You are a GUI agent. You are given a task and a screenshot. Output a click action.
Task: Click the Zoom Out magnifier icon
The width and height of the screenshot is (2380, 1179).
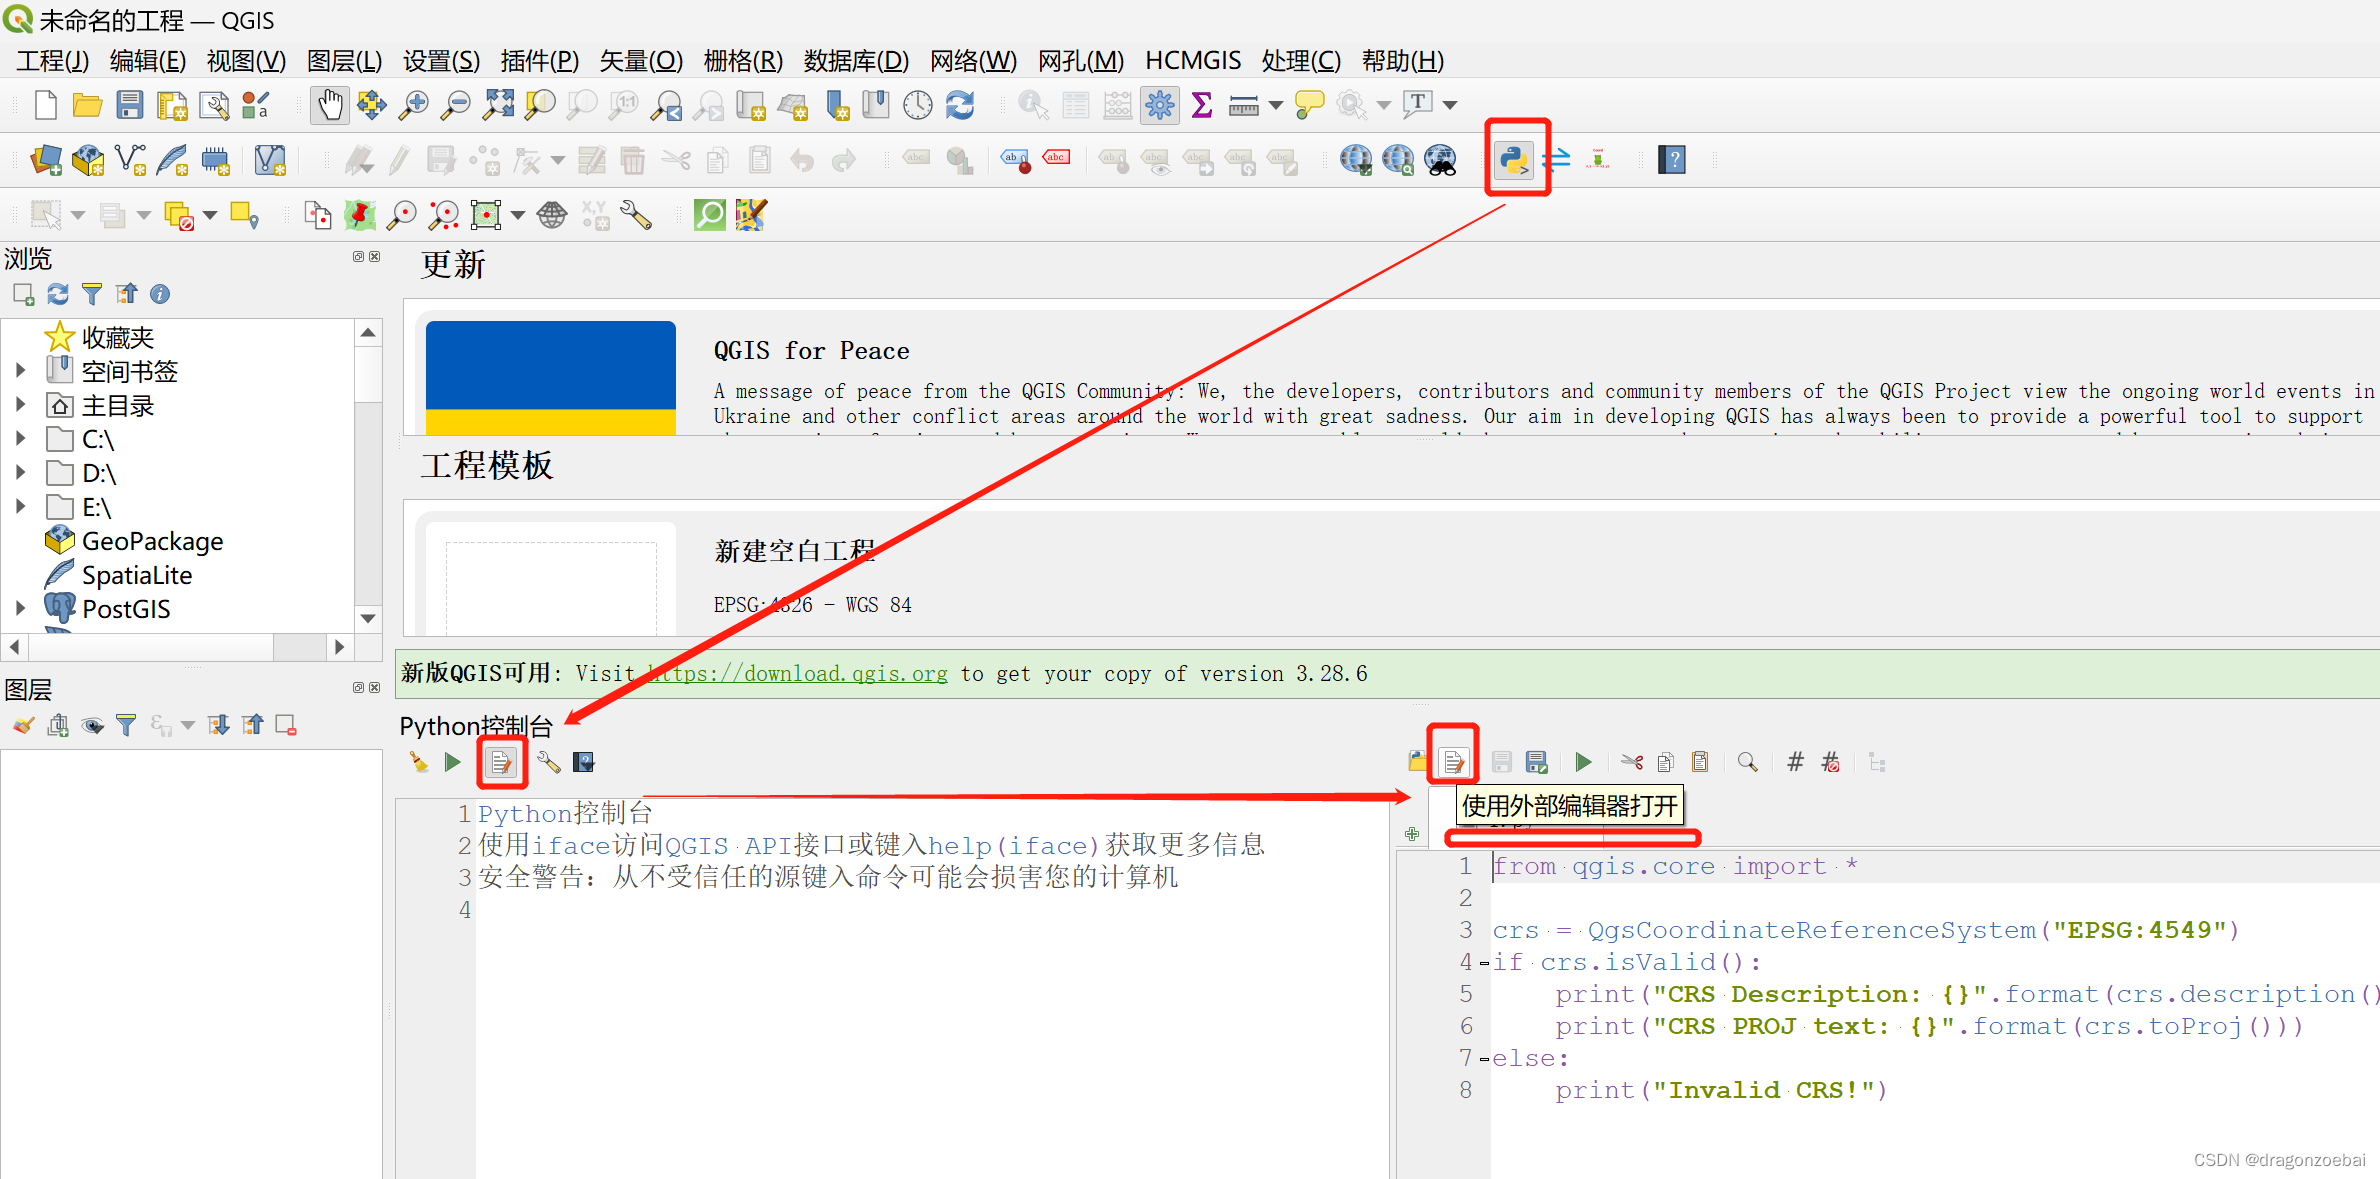(455, 105)
